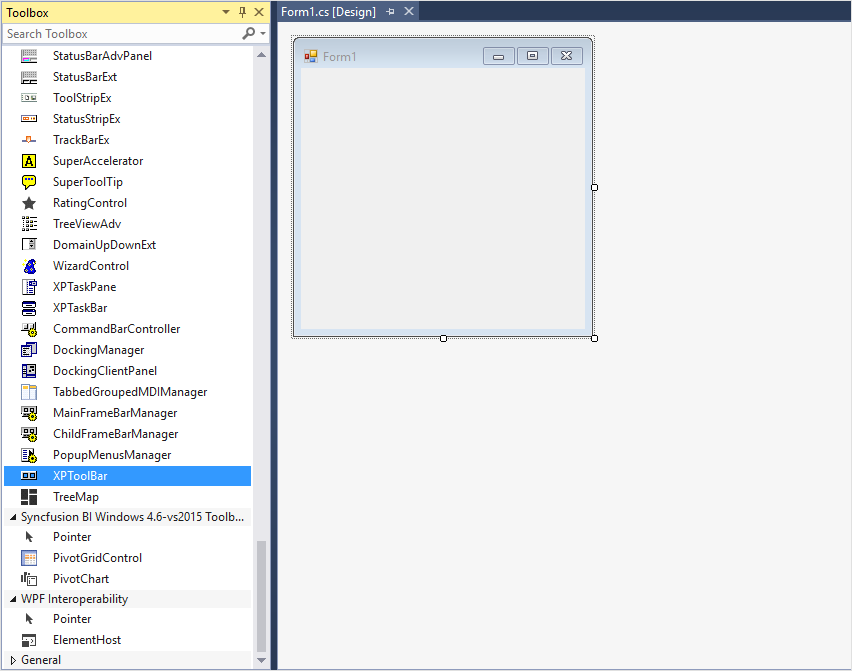Select the XPTaskPane icon
Screen dimensions: 852x671
tap(29, 287)
